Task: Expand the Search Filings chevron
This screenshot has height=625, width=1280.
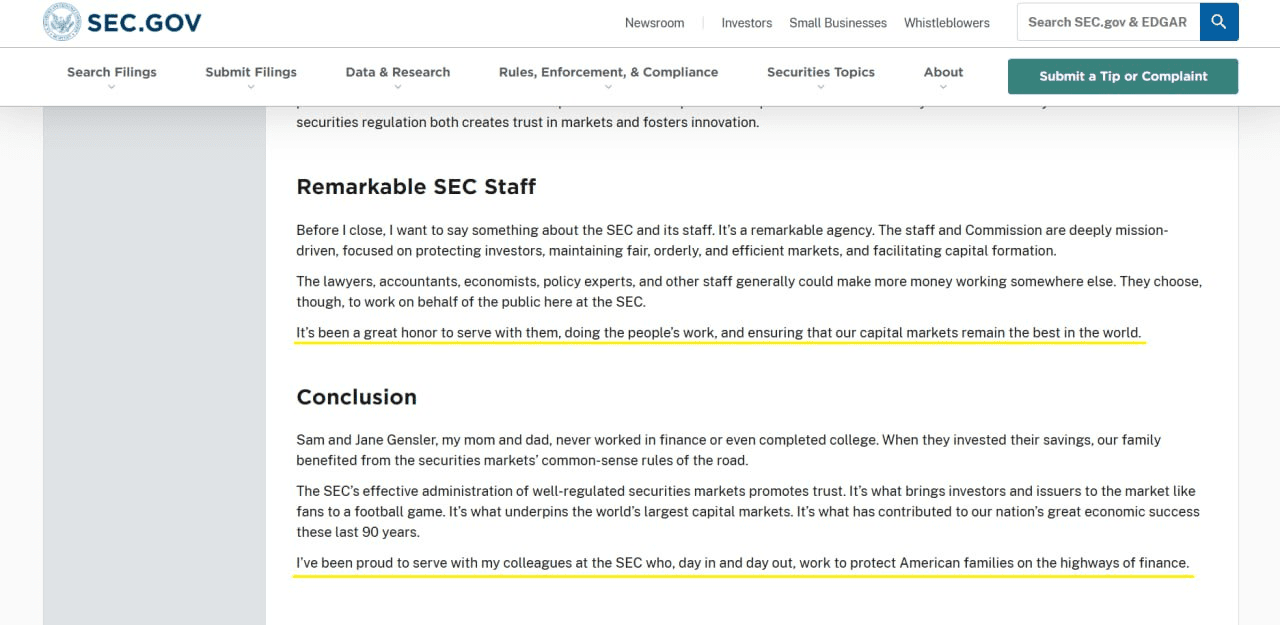Action: pyautogui.click(x=112, y=87)
